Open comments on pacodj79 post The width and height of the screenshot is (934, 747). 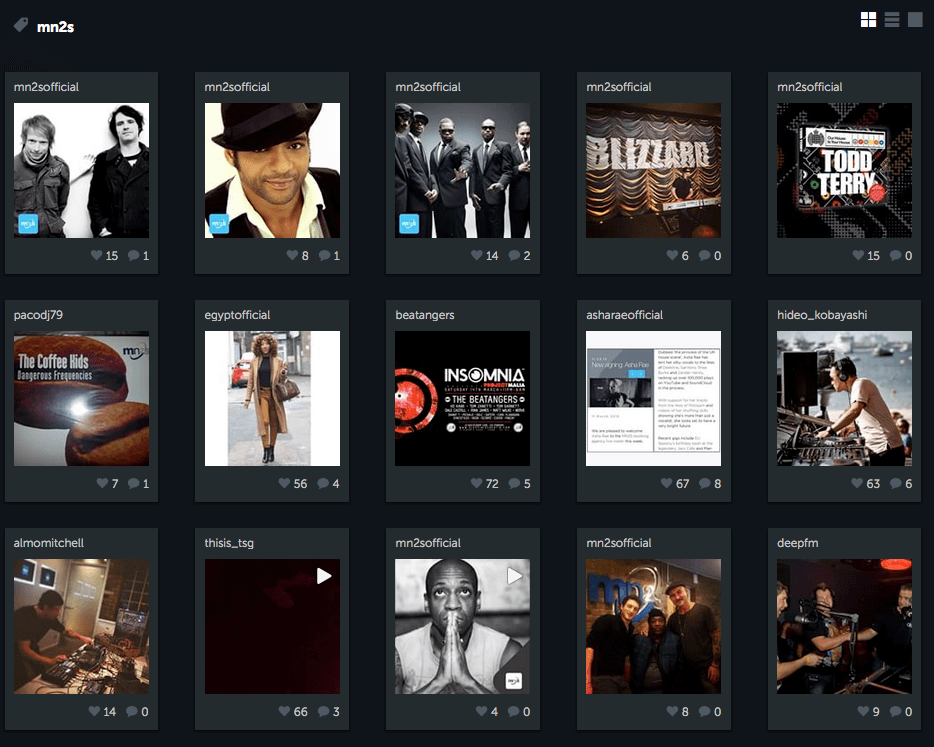coord(133,484)
